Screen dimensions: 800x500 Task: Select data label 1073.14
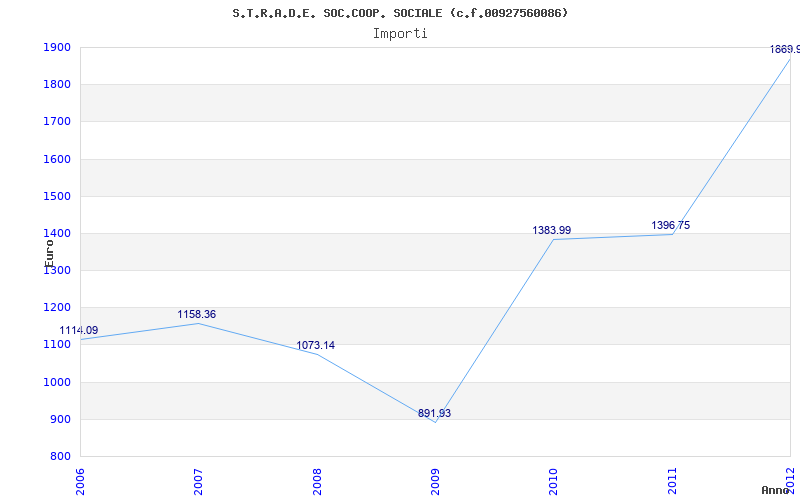315,346
